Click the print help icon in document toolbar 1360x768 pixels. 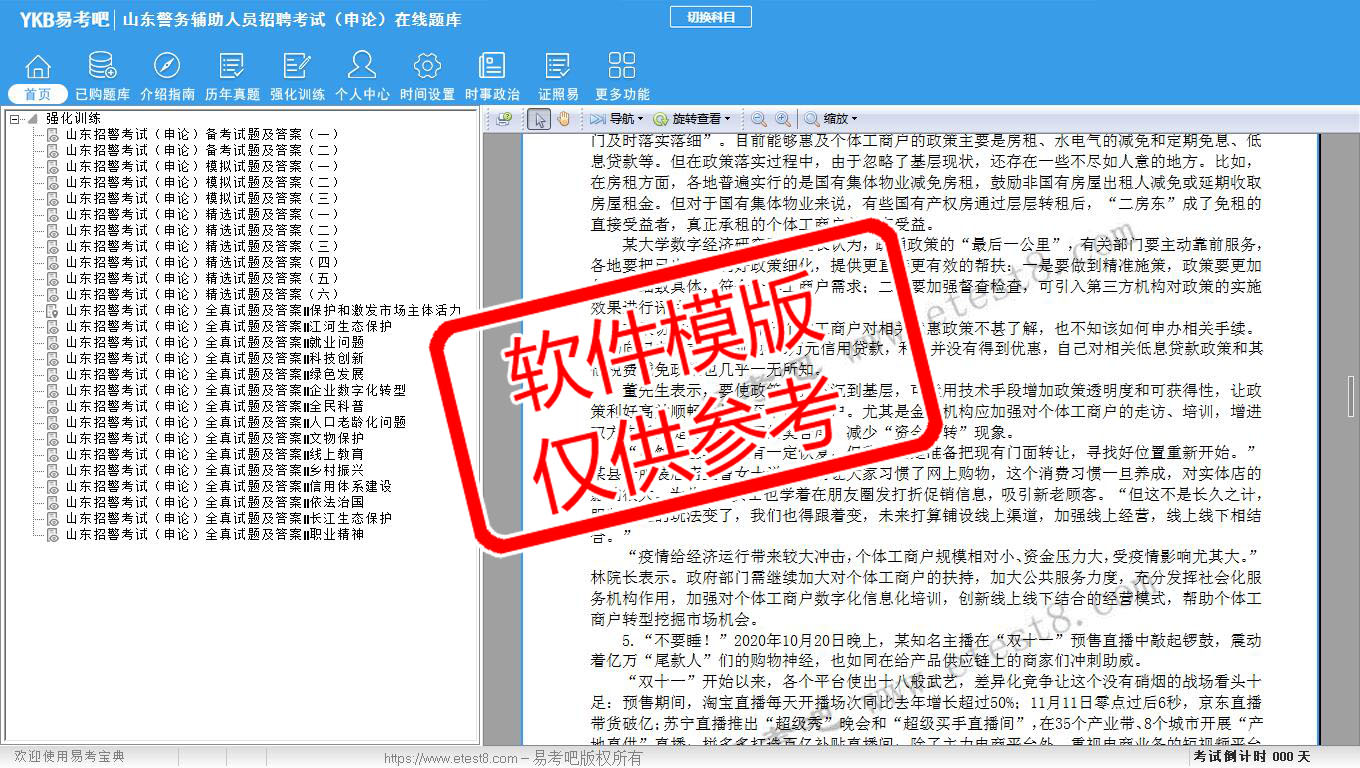pos(504,119)
